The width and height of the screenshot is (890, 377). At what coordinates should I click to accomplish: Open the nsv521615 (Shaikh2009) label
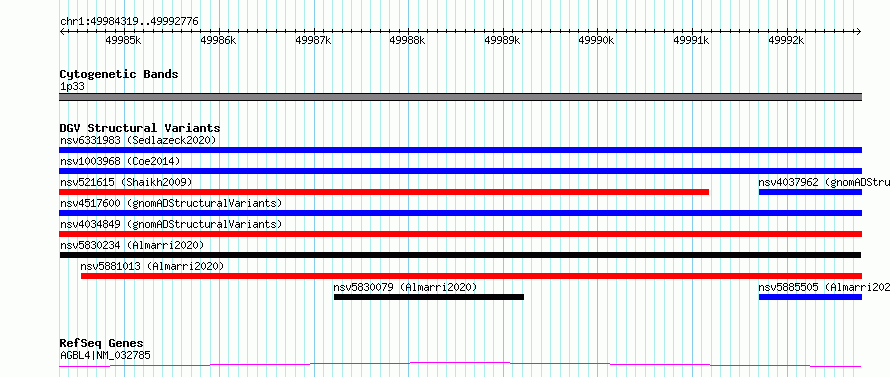tap(126, 182)
